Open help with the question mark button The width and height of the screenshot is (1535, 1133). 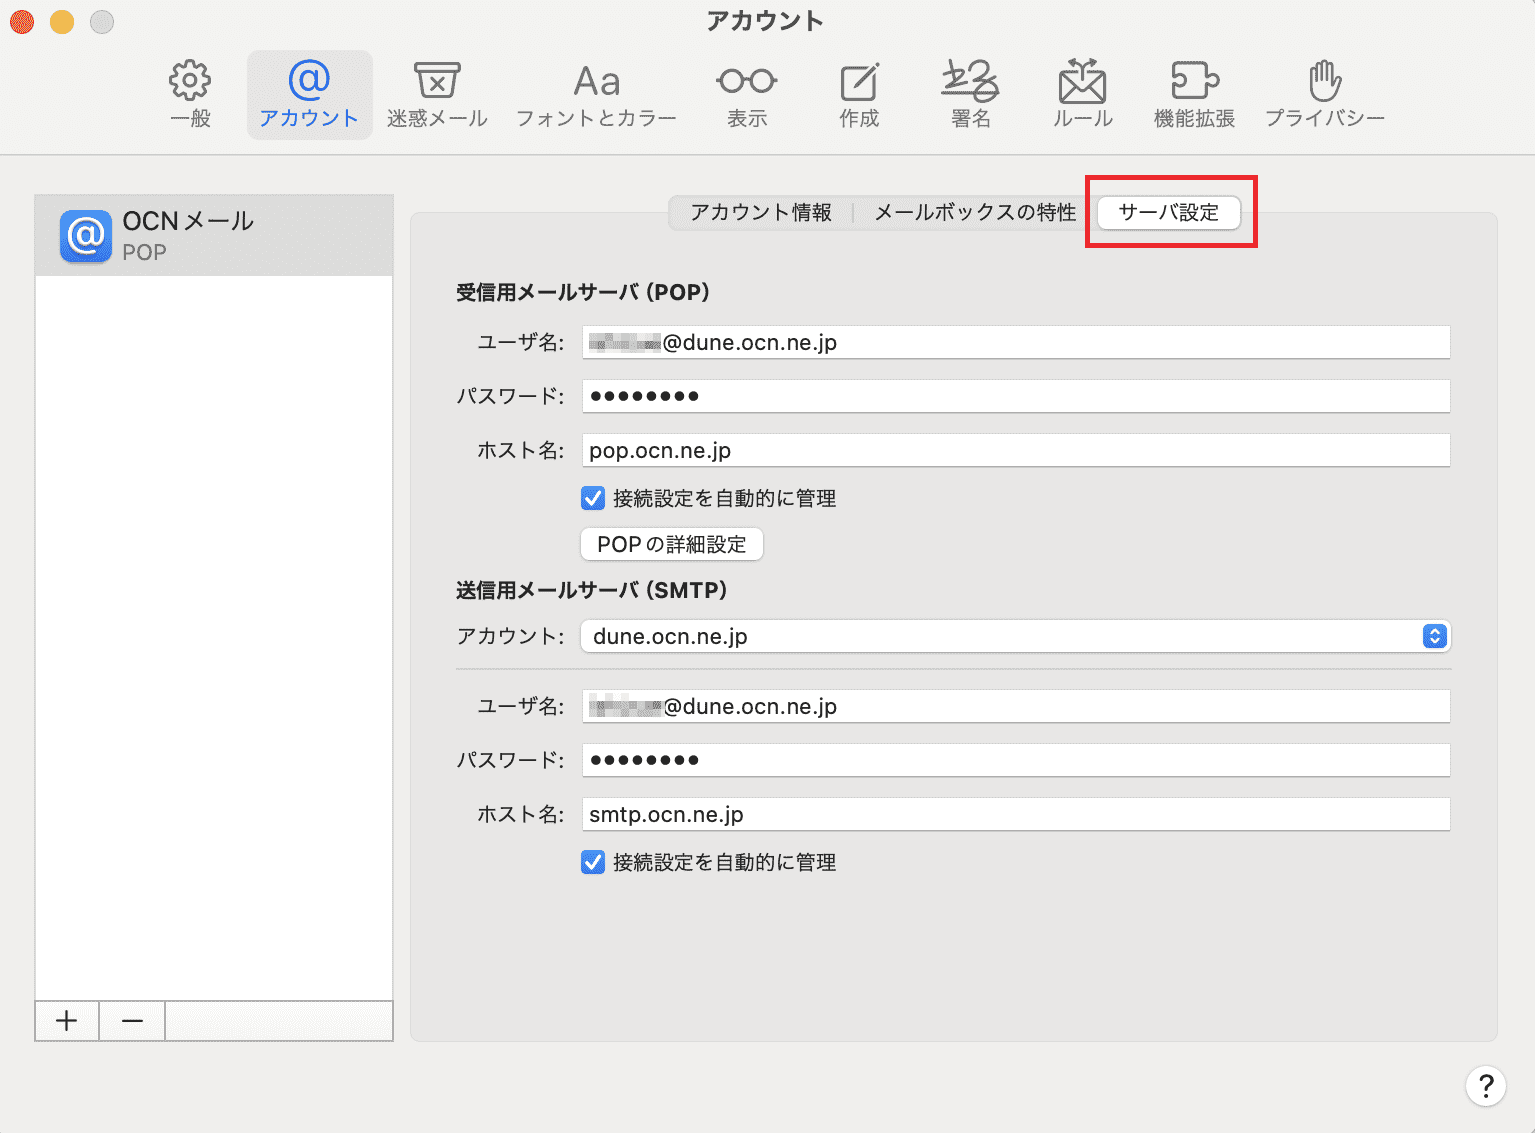click(1486, 1085)
